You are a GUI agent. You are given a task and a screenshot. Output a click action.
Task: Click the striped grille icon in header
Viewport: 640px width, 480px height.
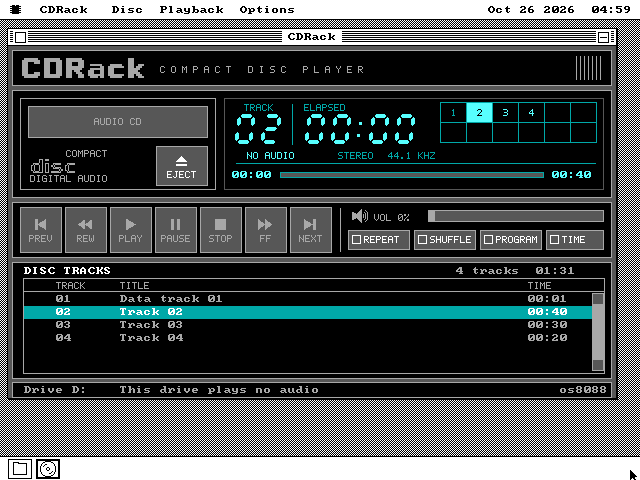pyautogui.click(x=588, y=68)
